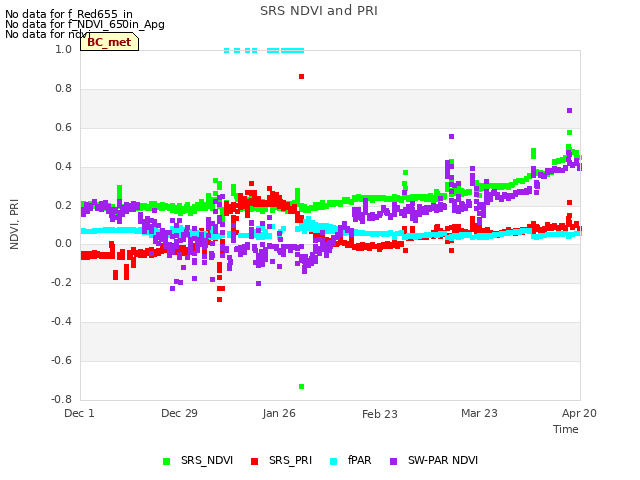Screen dimensions: 640x480
Task: Click the chart title SRS NDVI and PRI
Action: [x=319, y=11]
